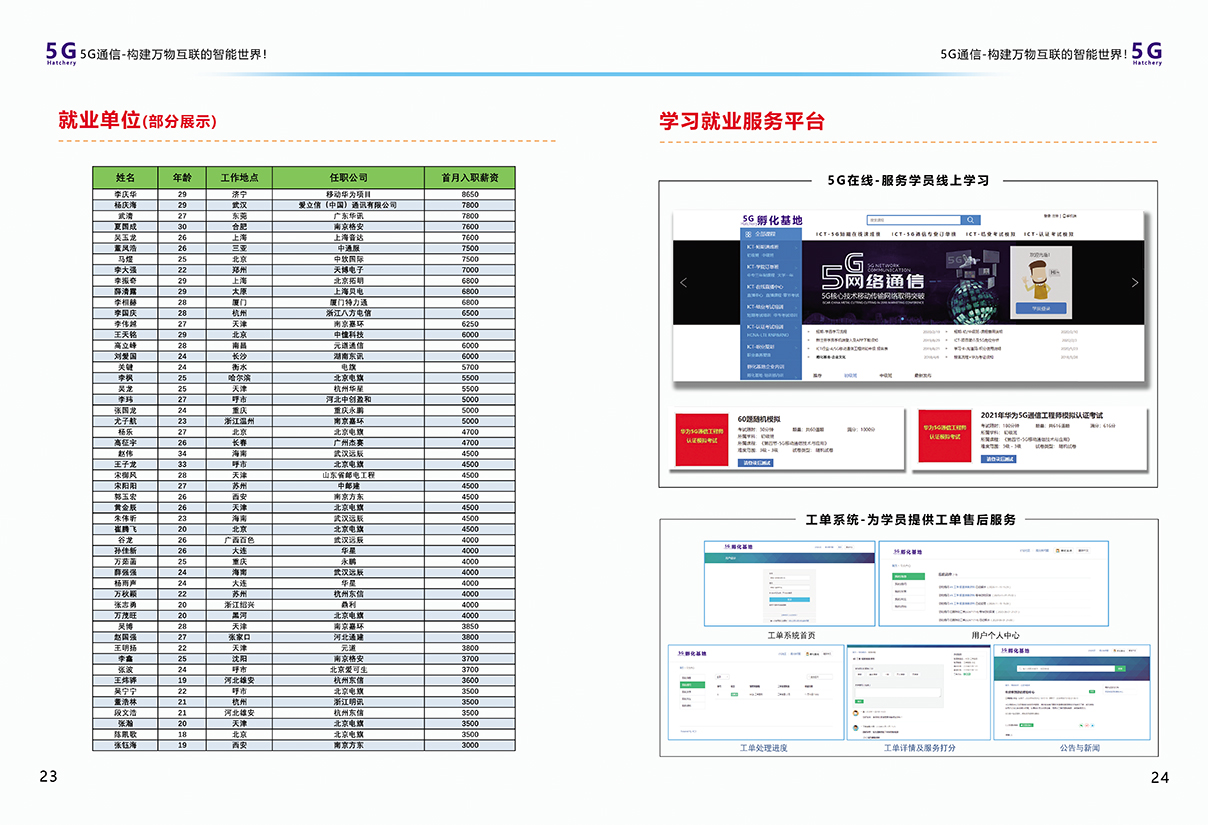Click the 工单系统-为学员提供工单售后服务 panel title
This screenshot has height=825, width=1208.
(910, 519)
